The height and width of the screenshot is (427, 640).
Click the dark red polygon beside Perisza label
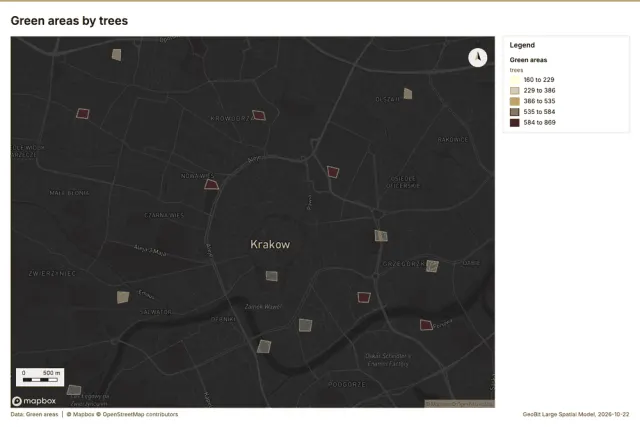[x=426, y=325]
